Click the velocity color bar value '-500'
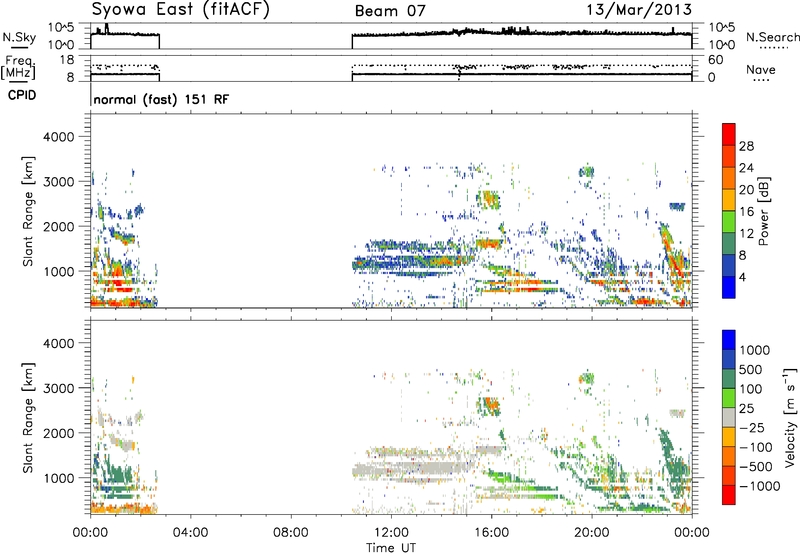The image size is (800, 554). (x=756, y=467)
